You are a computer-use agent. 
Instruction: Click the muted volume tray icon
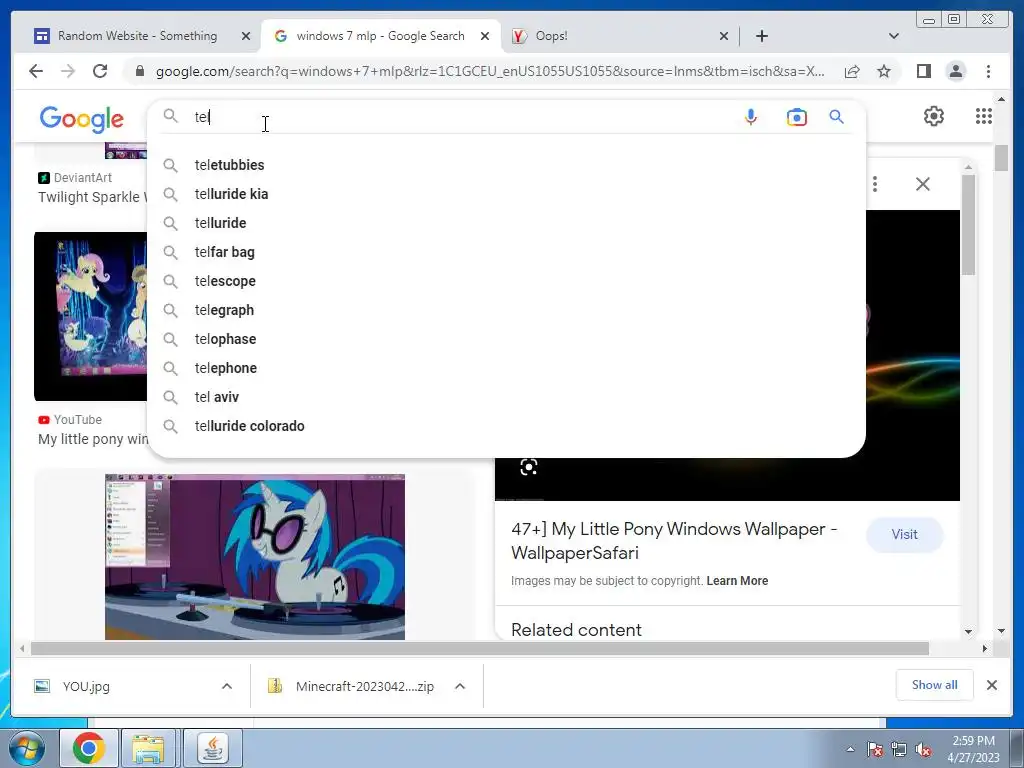[x=923, y=750]
